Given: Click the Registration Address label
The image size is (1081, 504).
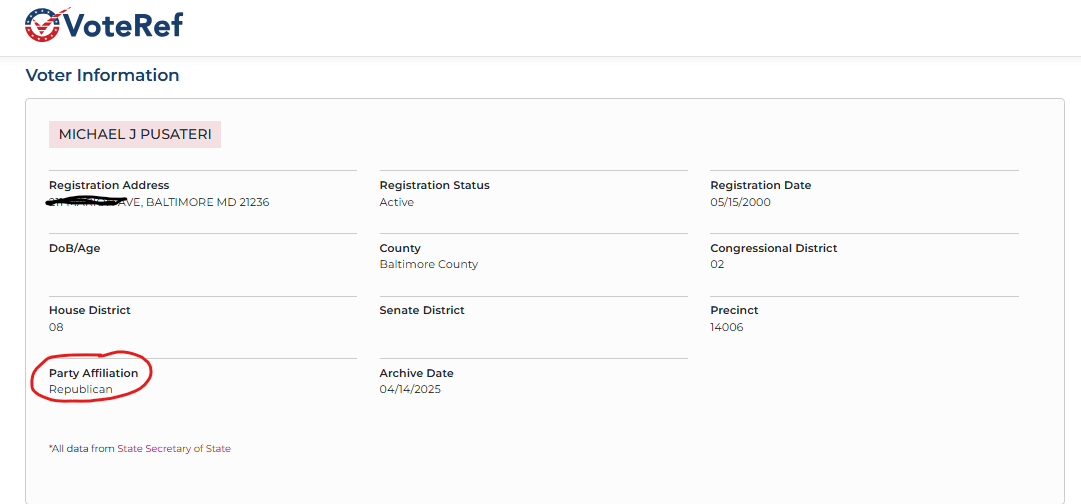Looking at the screenshot, I should click(109, 185).
